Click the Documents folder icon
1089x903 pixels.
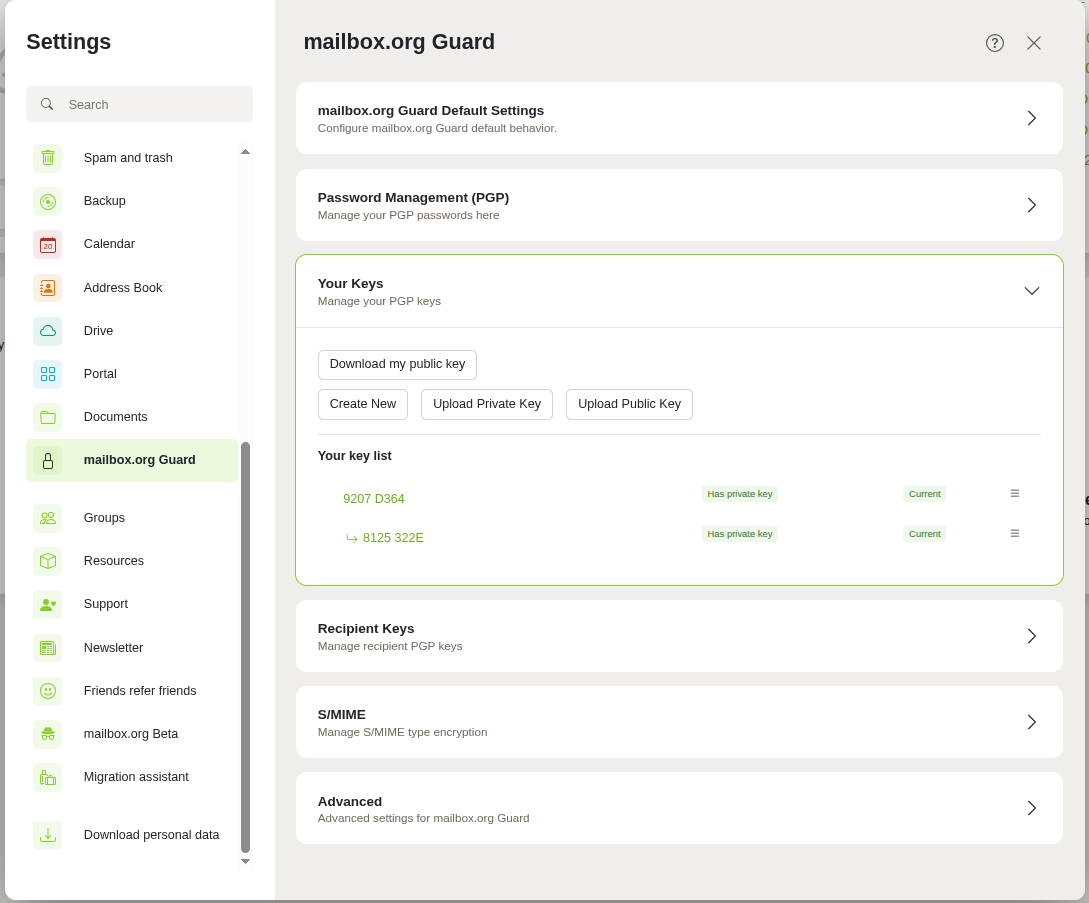coord(48,417)
